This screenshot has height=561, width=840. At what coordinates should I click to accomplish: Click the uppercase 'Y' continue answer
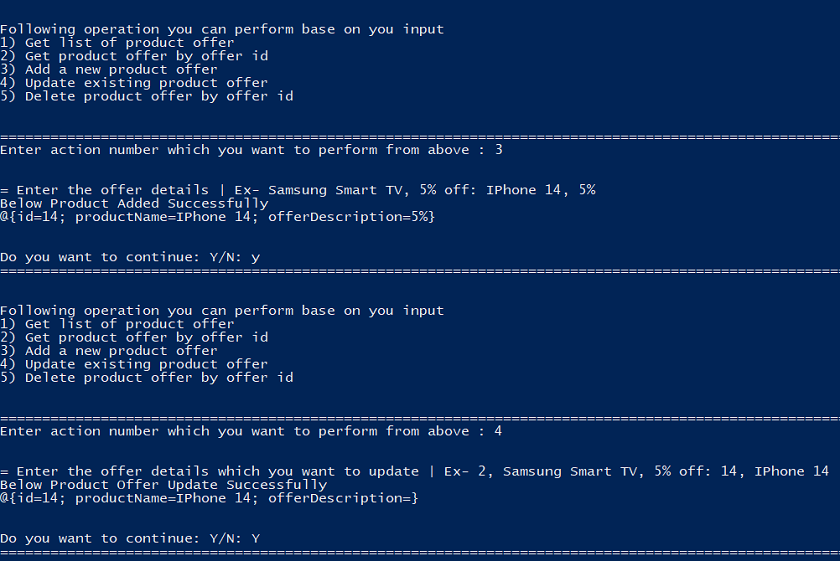[256, 538]
